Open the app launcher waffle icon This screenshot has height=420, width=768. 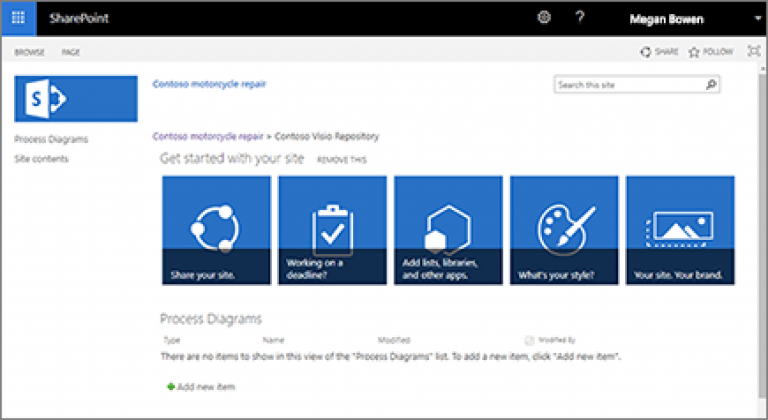(x=19, y=18)
